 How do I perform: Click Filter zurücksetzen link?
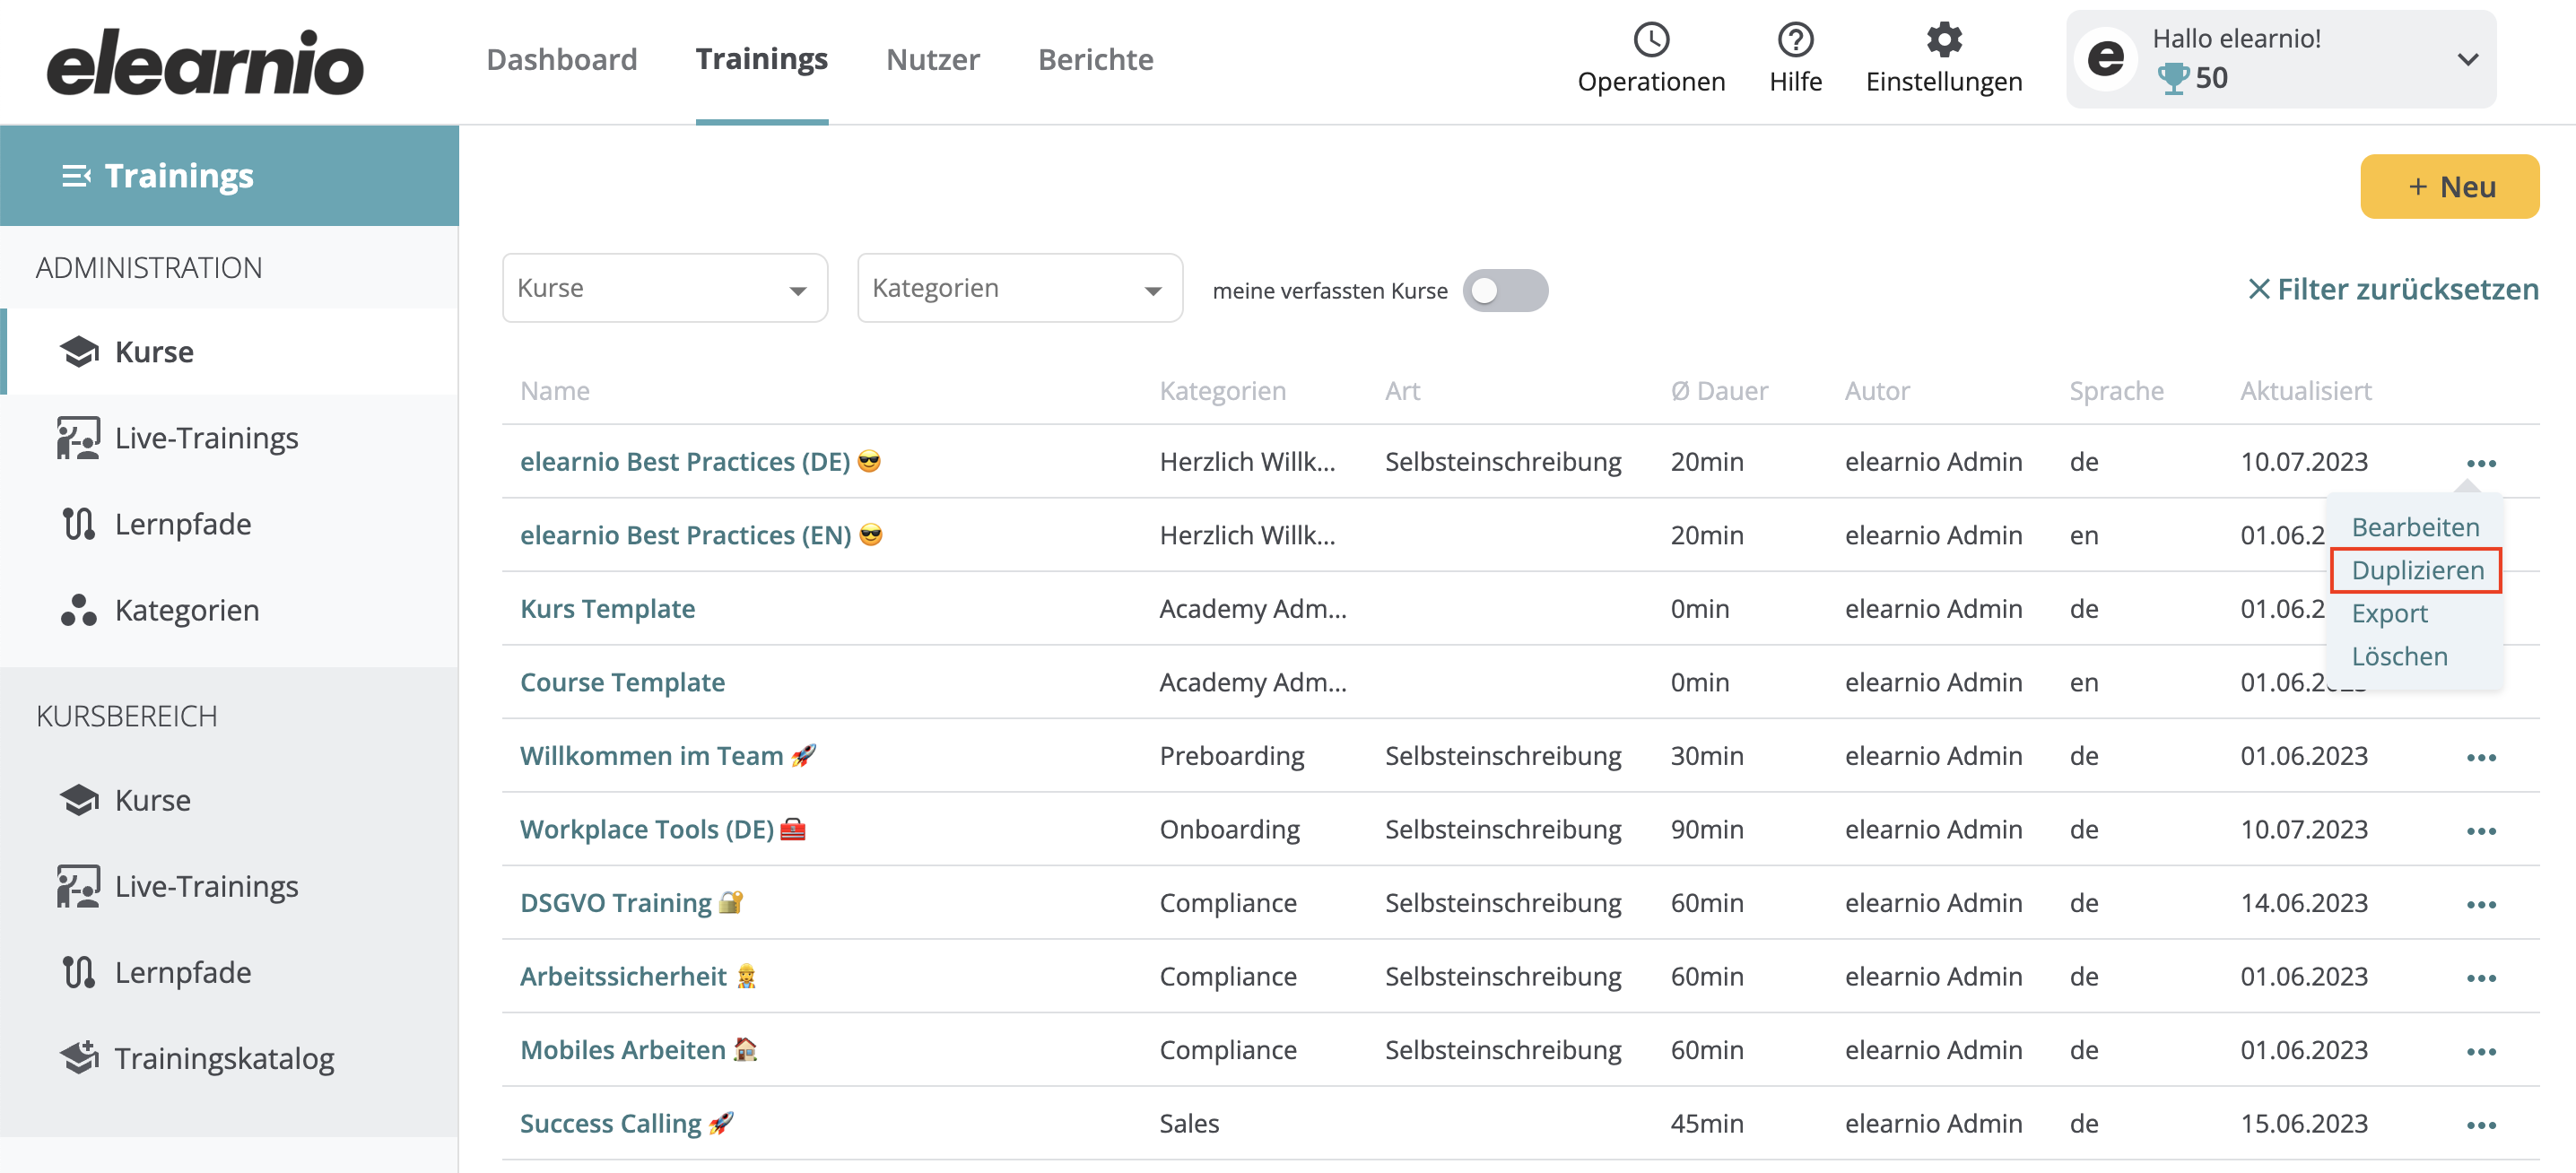pyautogui.click(x=2392, y=289)
